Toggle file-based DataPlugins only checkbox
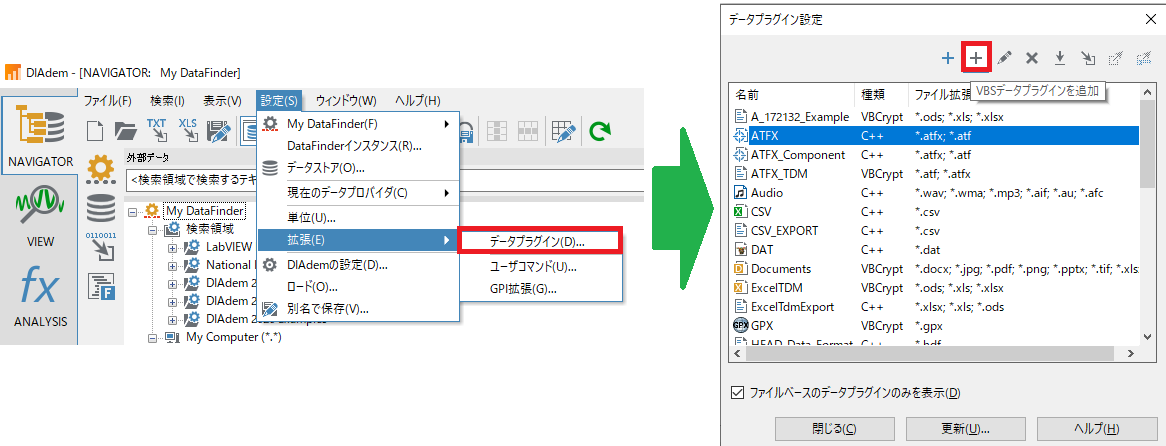The image size is (1166, 446). tap(738, 392)
